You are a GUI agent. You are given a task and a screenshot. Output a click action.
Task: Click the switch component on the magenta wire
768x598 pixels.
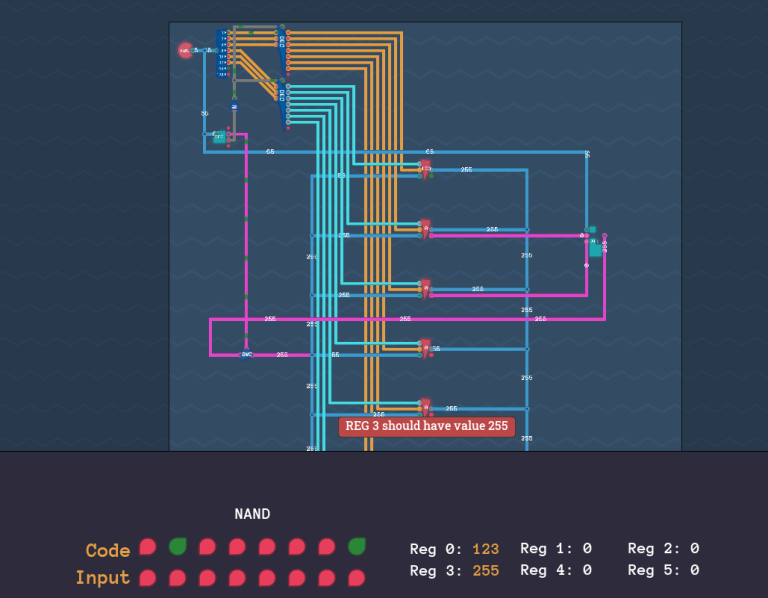coord(246,354)
